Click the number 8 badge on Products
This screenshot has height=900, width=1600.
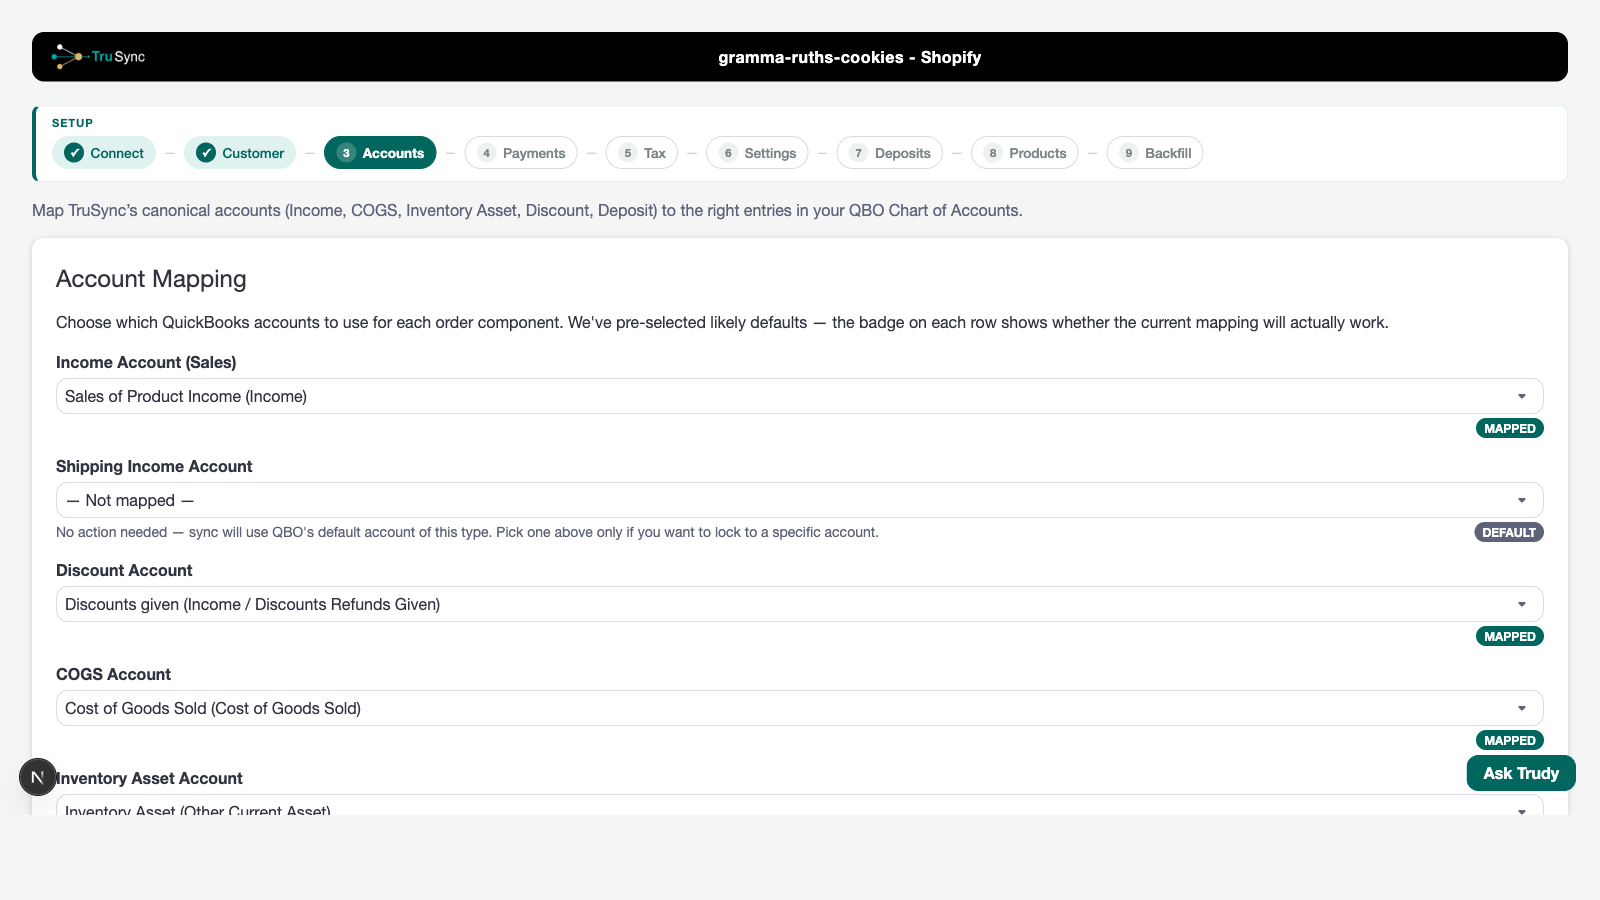pos(993,153)
